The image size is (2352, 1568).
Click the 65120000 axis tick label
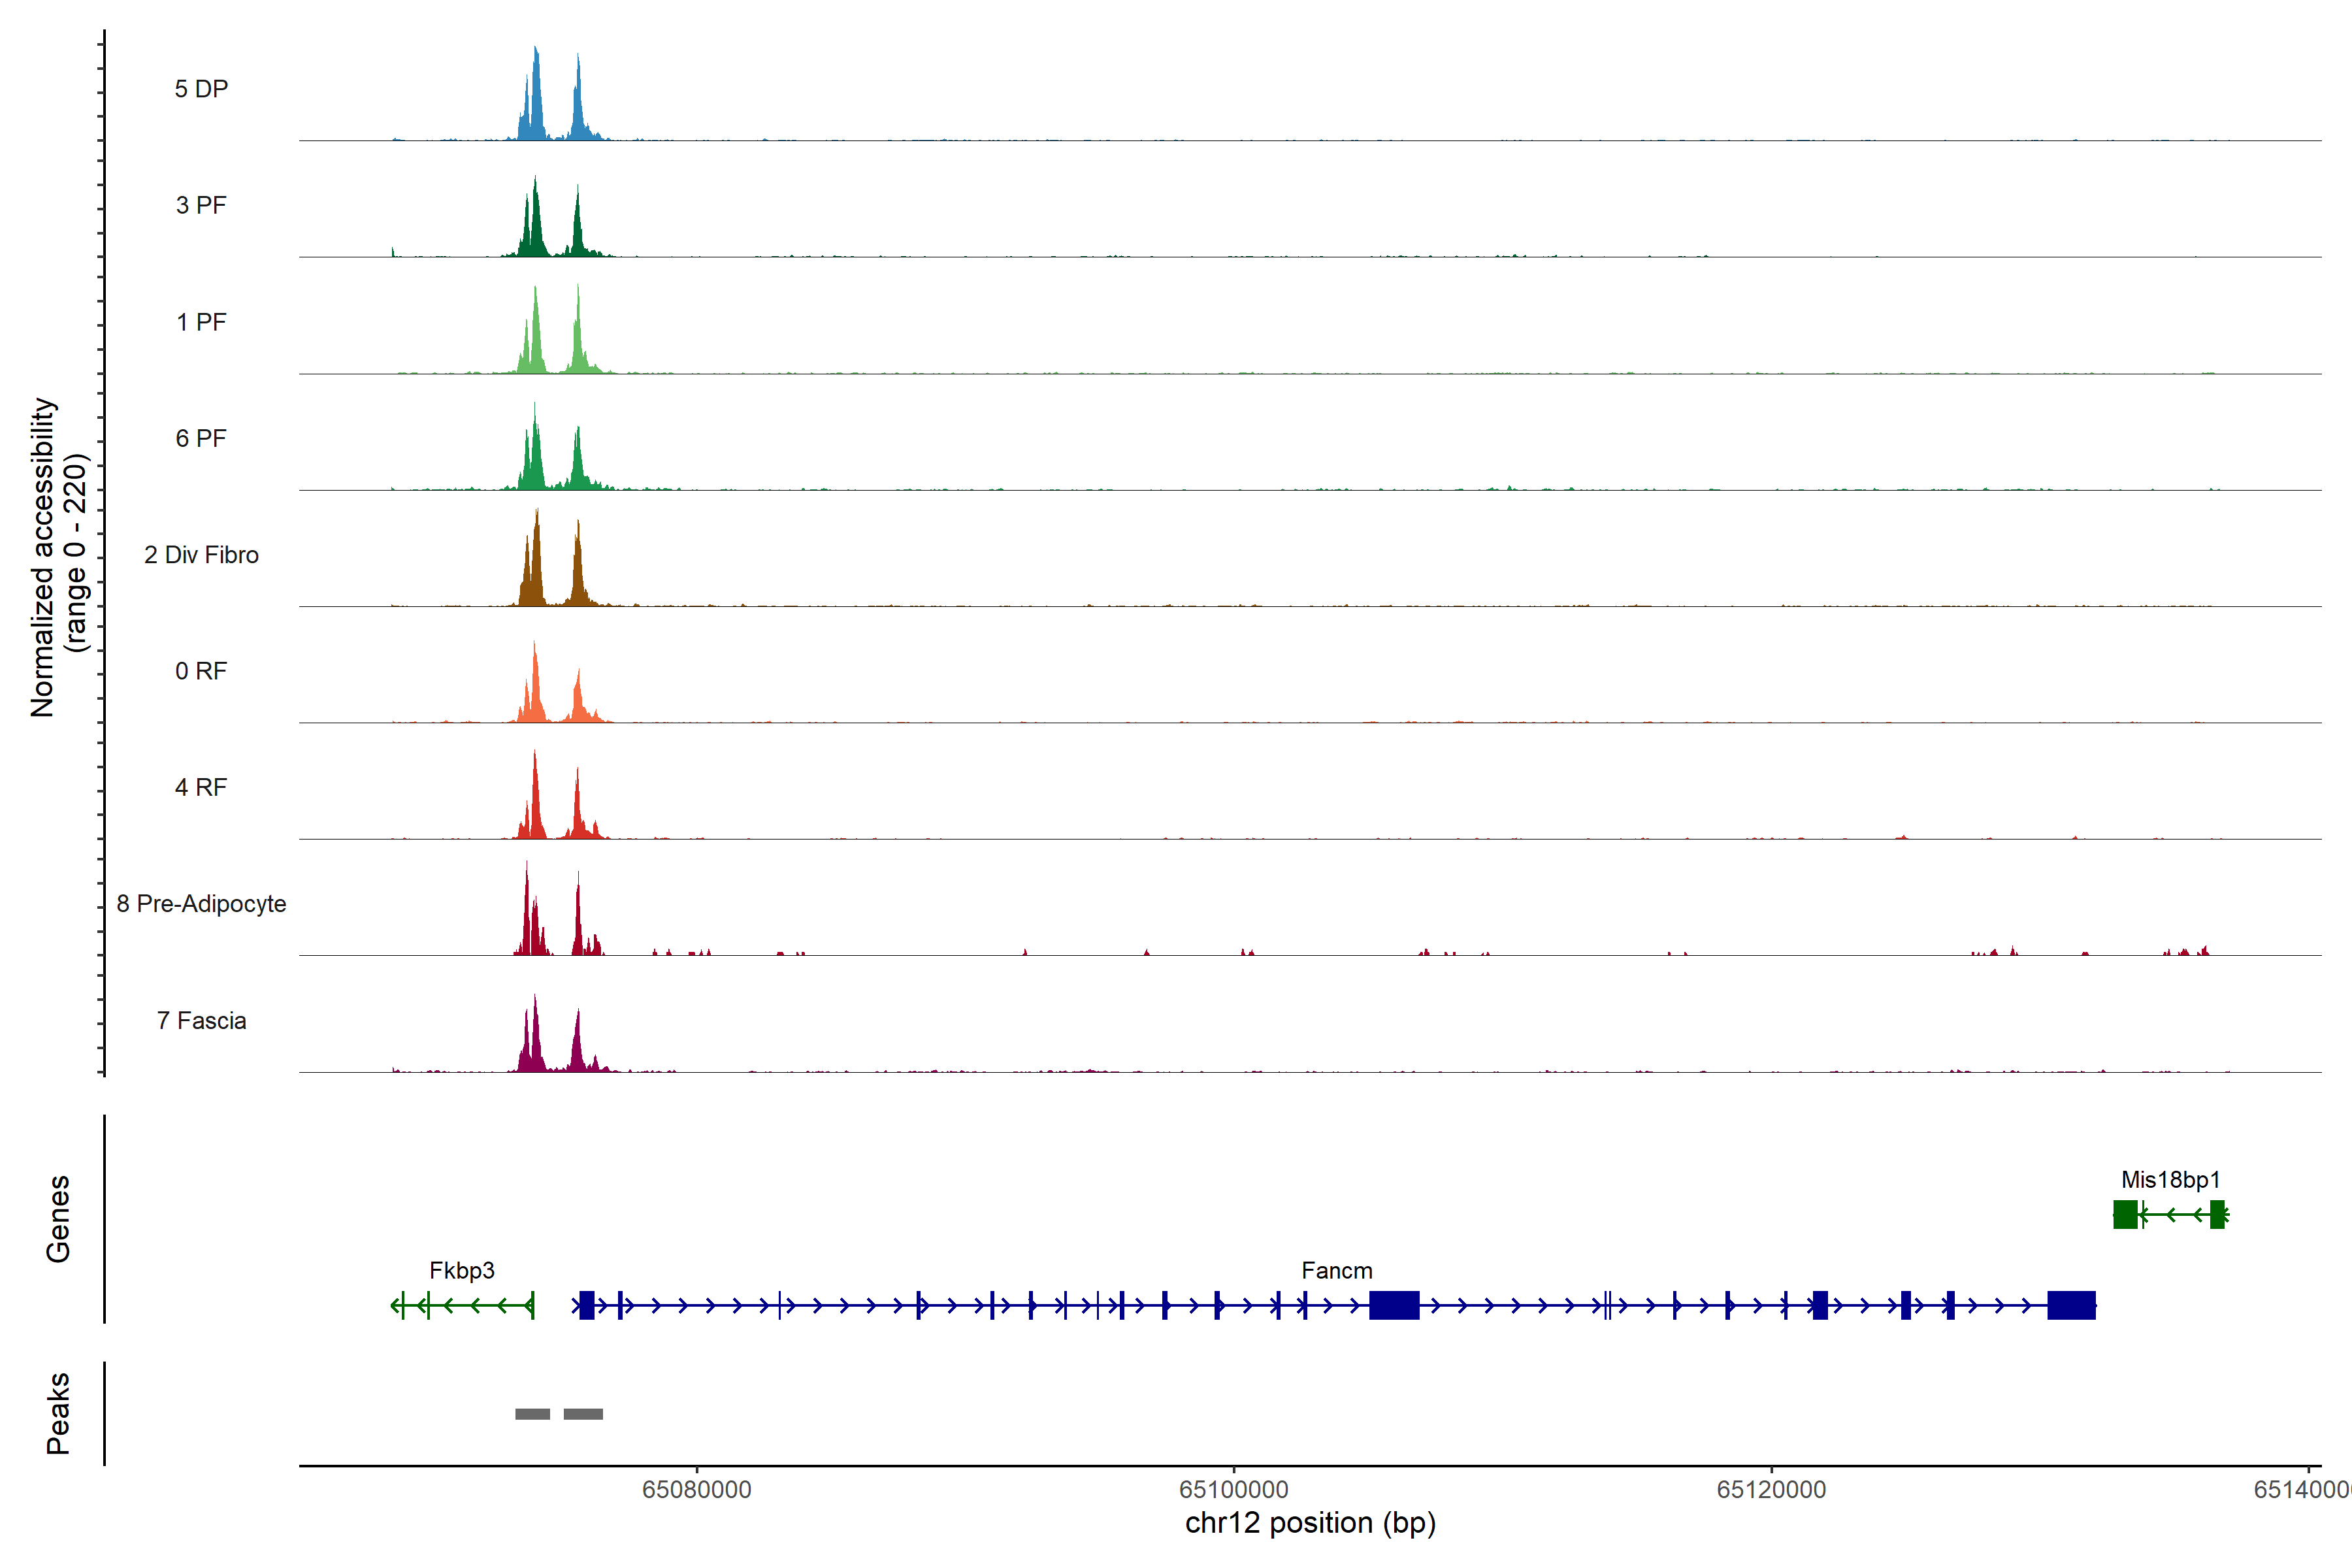point(1771,1489)
